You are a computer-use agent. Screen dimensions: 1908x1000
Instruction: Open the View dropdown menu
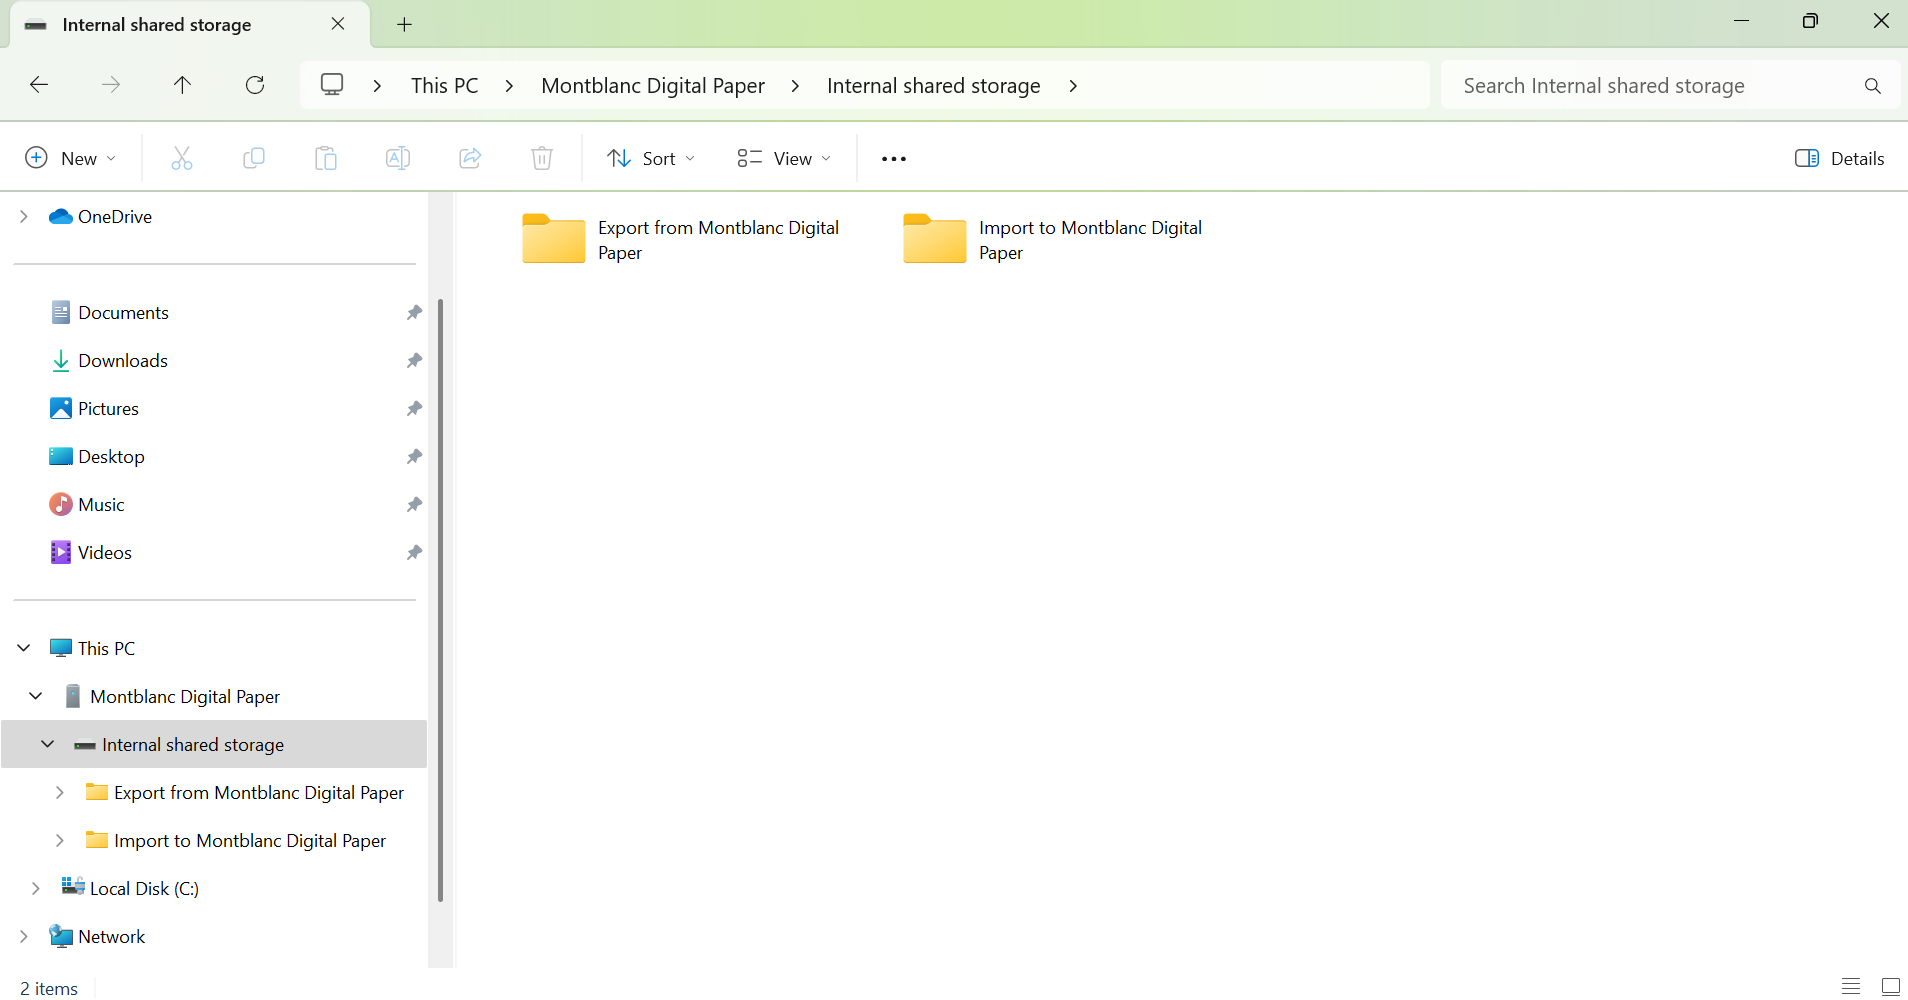pos(784,158)
